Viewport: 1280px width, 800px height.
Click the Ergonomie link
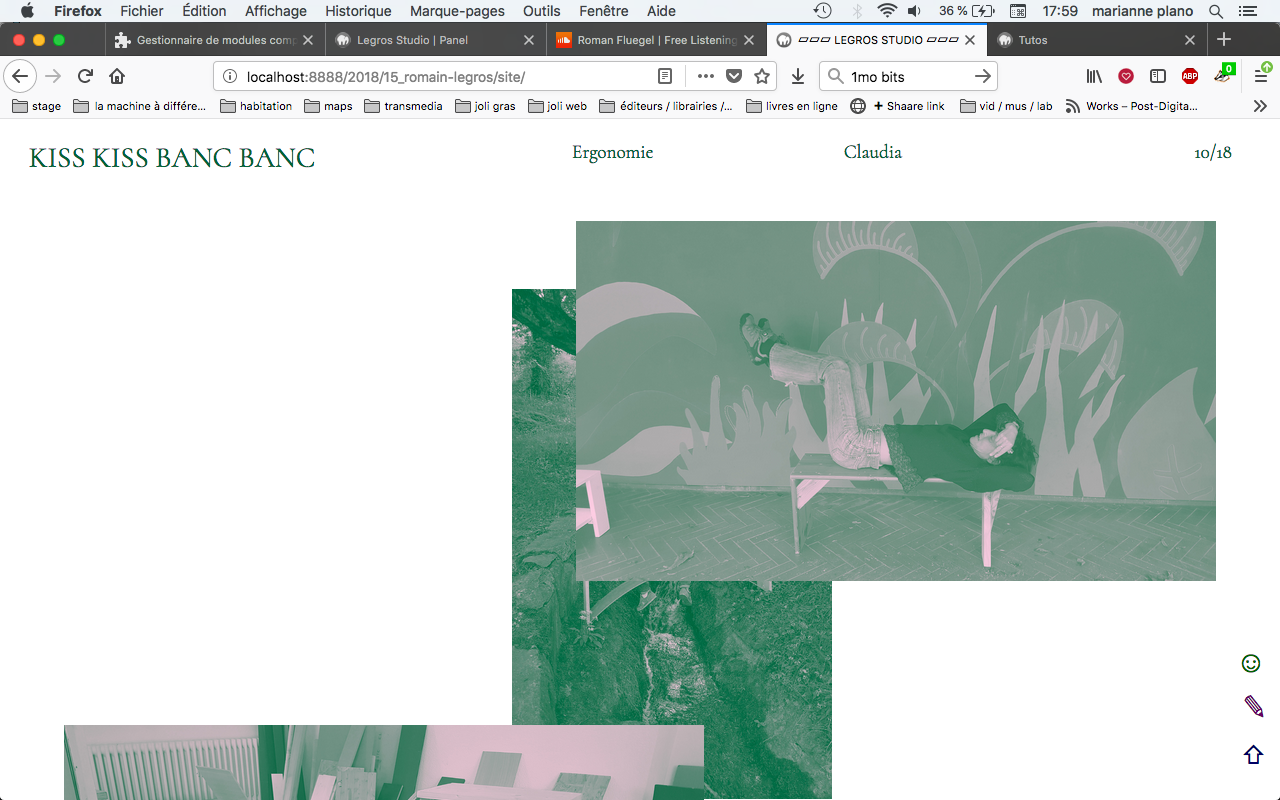[x=612, y=152]
